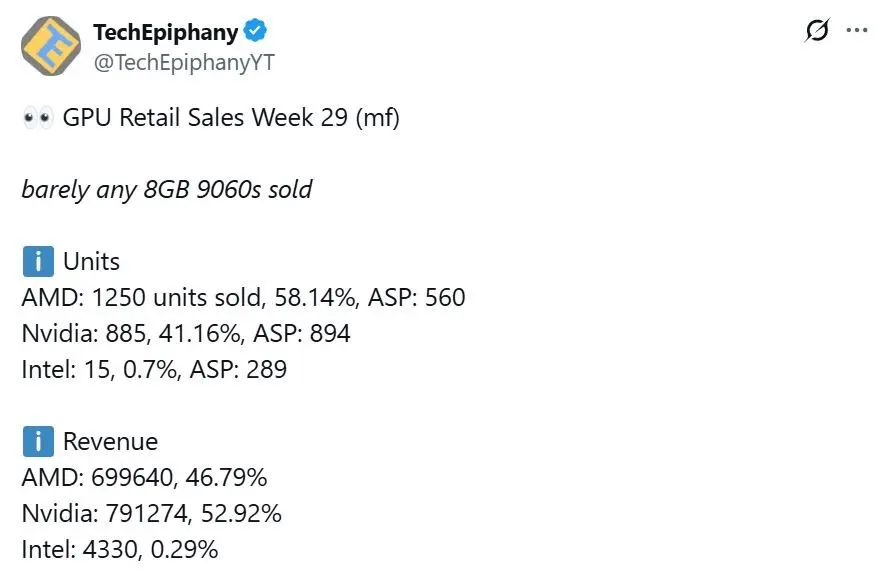Open the @TechEpiphanyYT handle link
Image resolution: width=887 pixels, height=576 pixels.
click(x=183, y=62)
